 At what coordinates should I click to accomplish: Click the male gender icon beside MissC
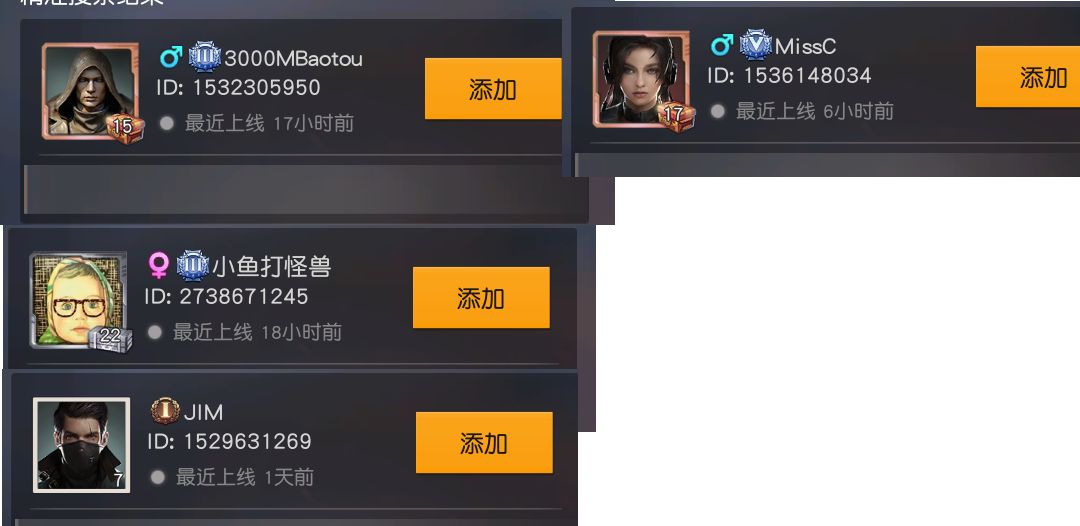tap(721, 45)
